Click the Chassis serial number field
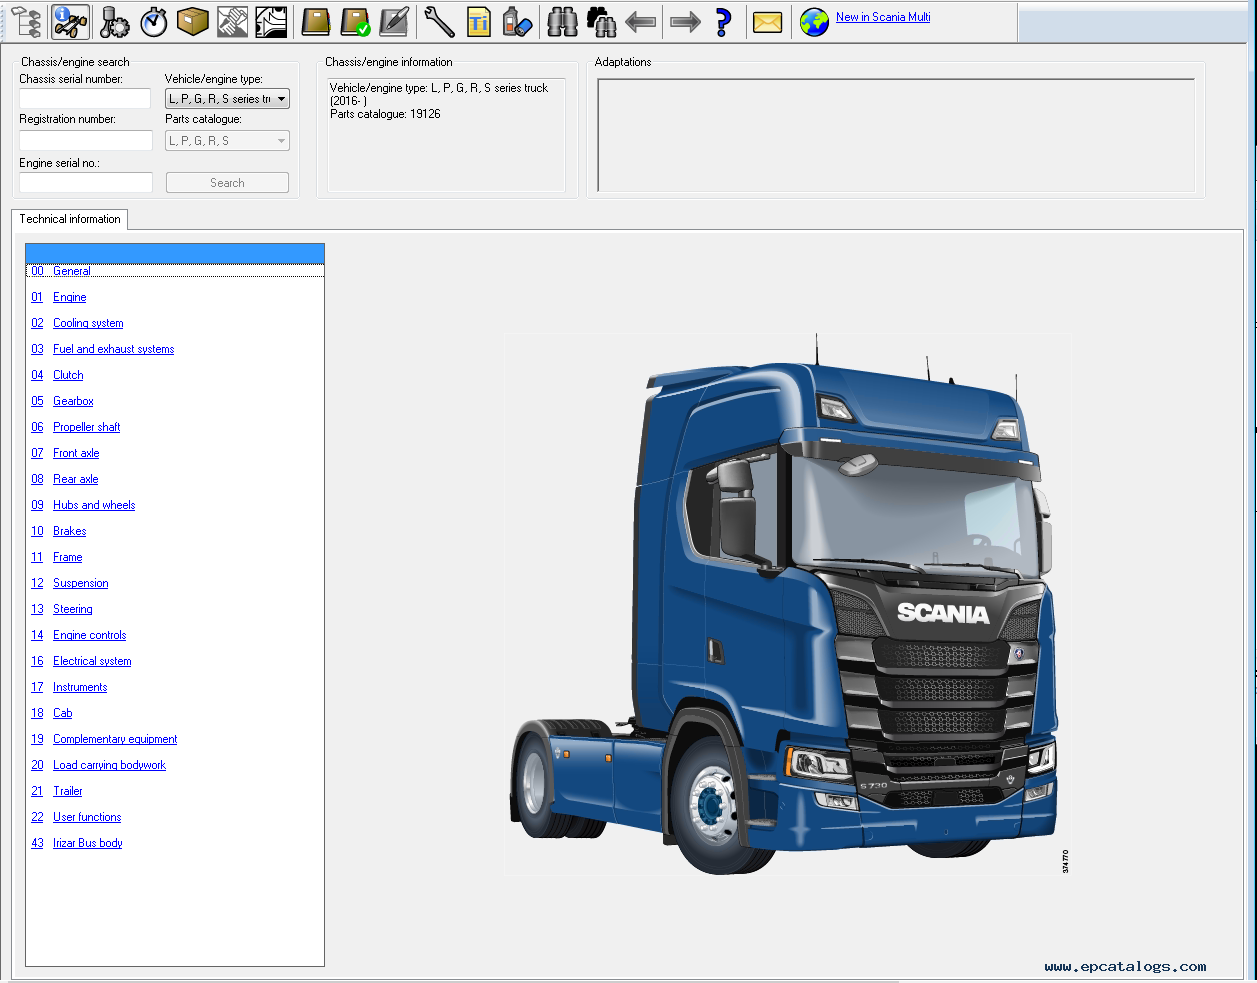Screen dimensions: 1257x983 point(85,98)
